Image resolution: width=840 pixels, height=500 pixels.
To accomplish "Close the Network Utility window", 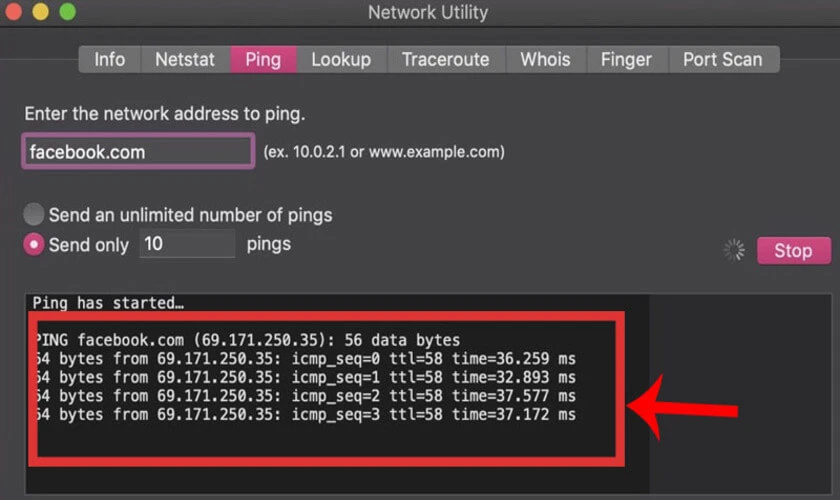I will [13, 11].
